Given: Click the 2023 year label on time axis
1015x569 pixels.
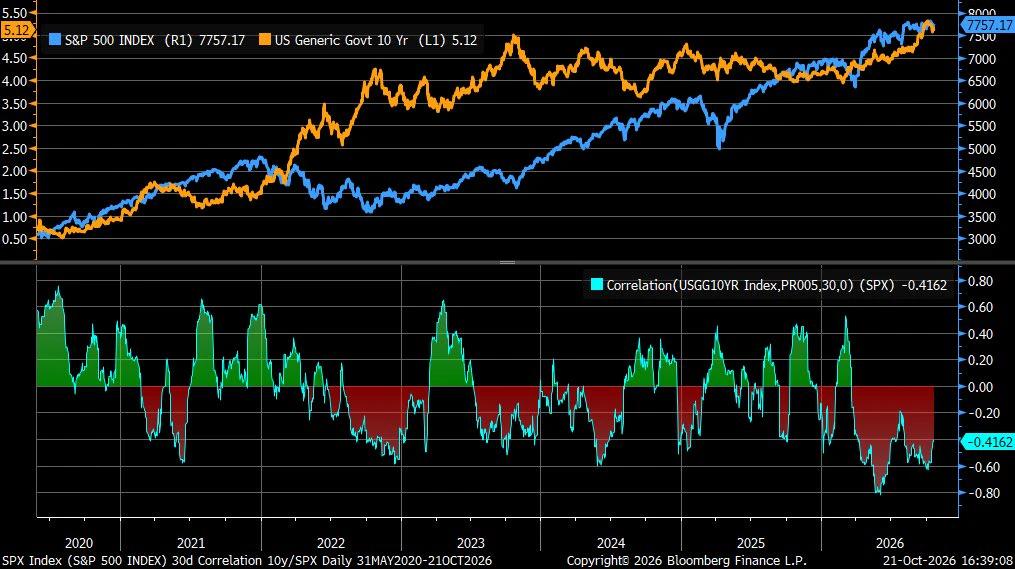Looking at the screenshot, I should (471, 543).
